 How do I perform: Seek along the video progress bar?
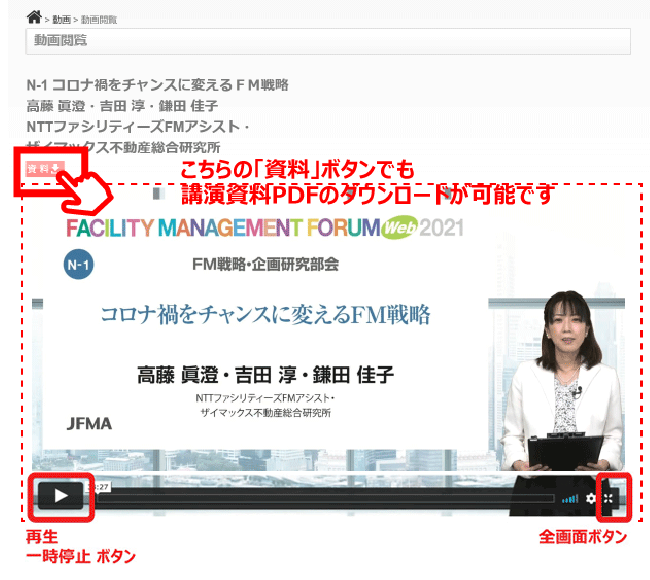pyautogui.click(x=327, y=499)
